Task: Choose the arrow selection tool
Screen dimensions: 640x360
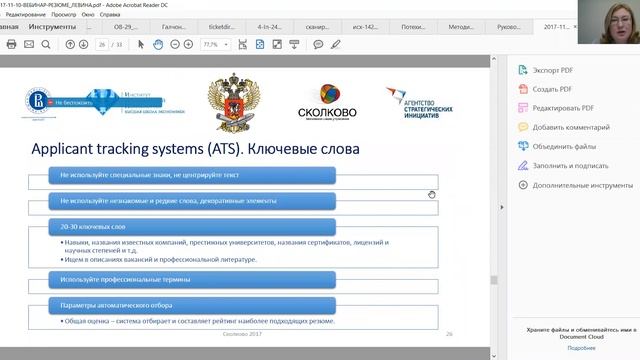Action: (141, 44)
